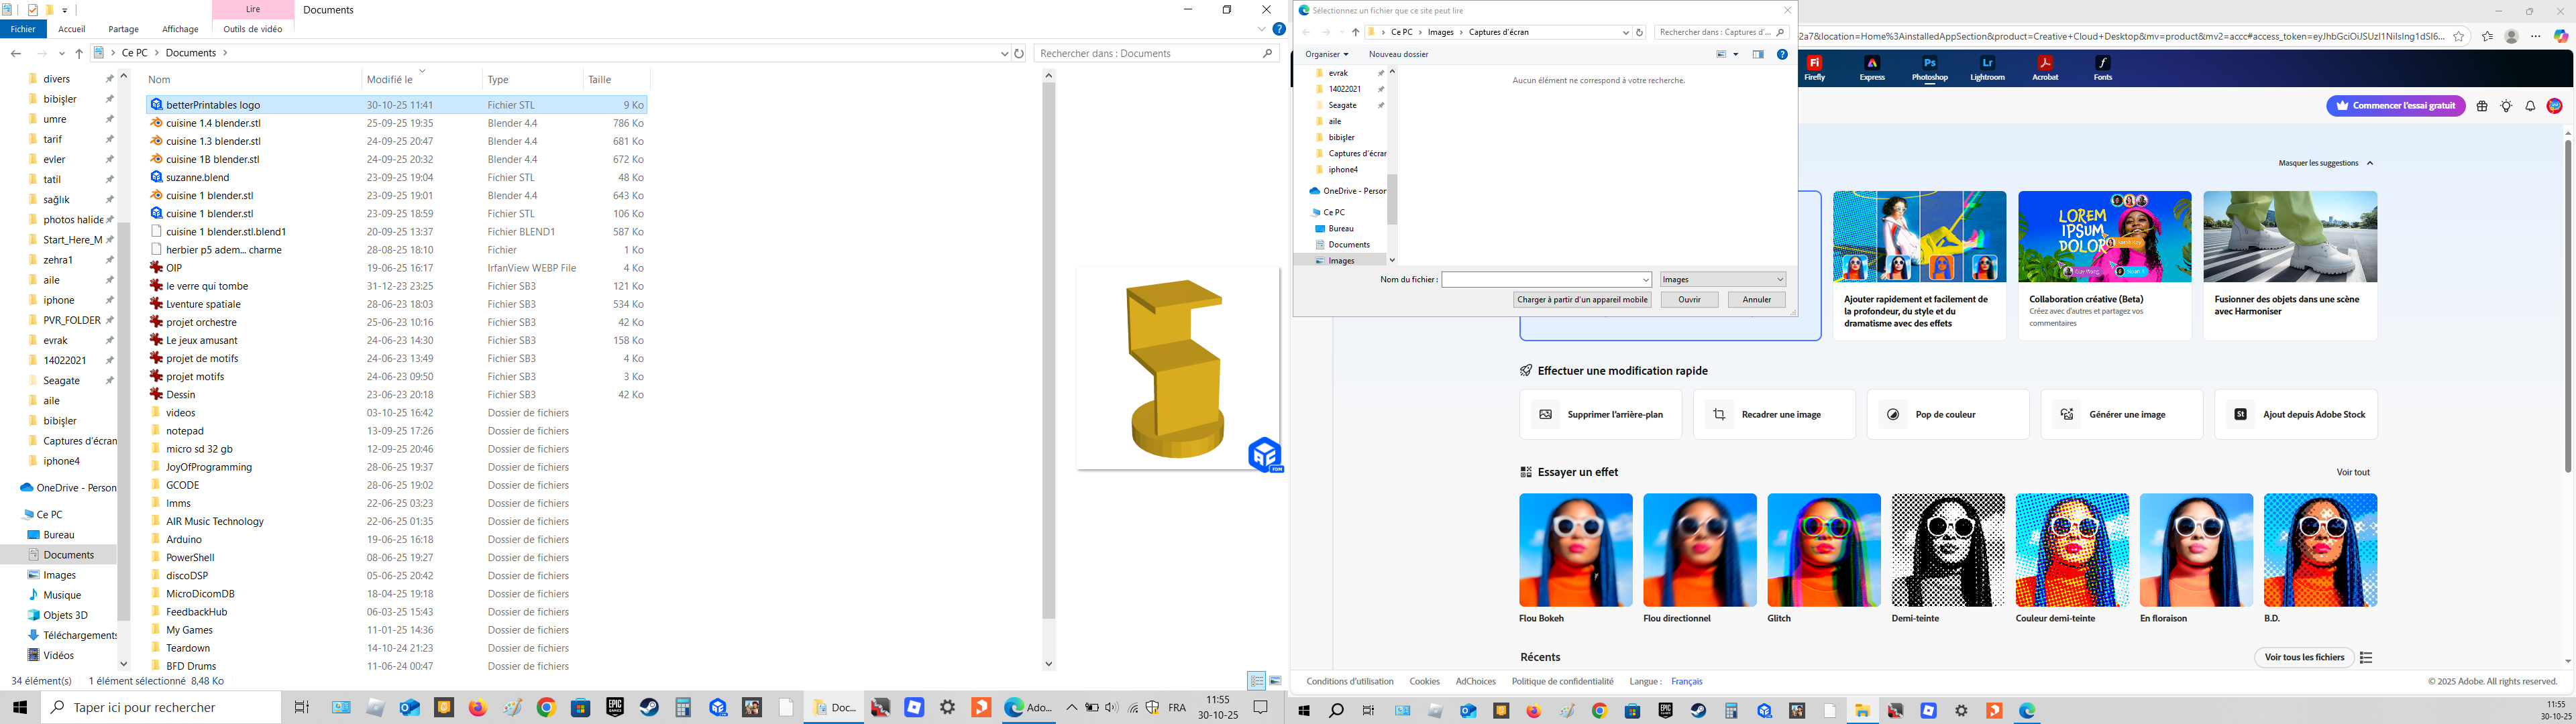Click the suzanne.blend file icon

tap(156, 177)
